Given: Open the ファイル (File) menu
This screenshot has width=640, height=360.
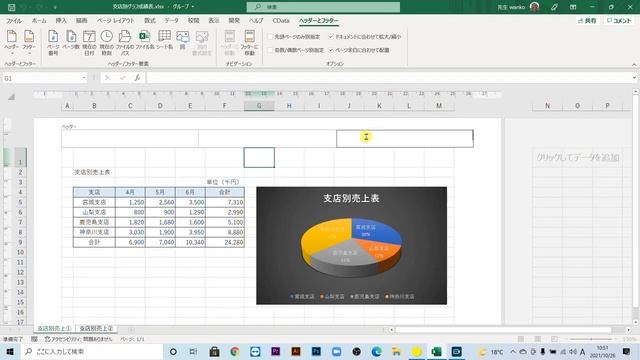Looking at the screenshot, I should click(x=13, y=20).
